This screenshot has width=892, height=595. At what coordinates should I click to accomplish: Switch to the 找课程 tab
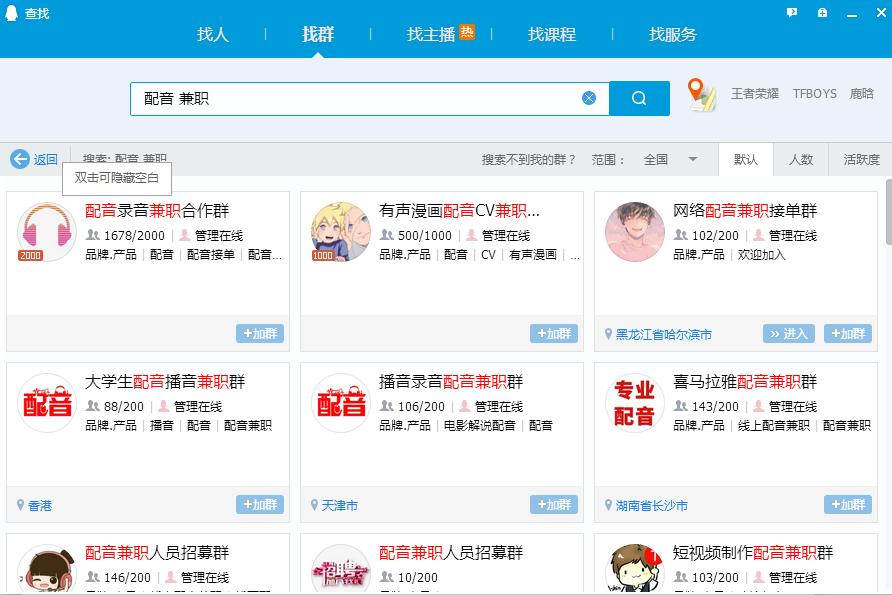click(551, 34)
